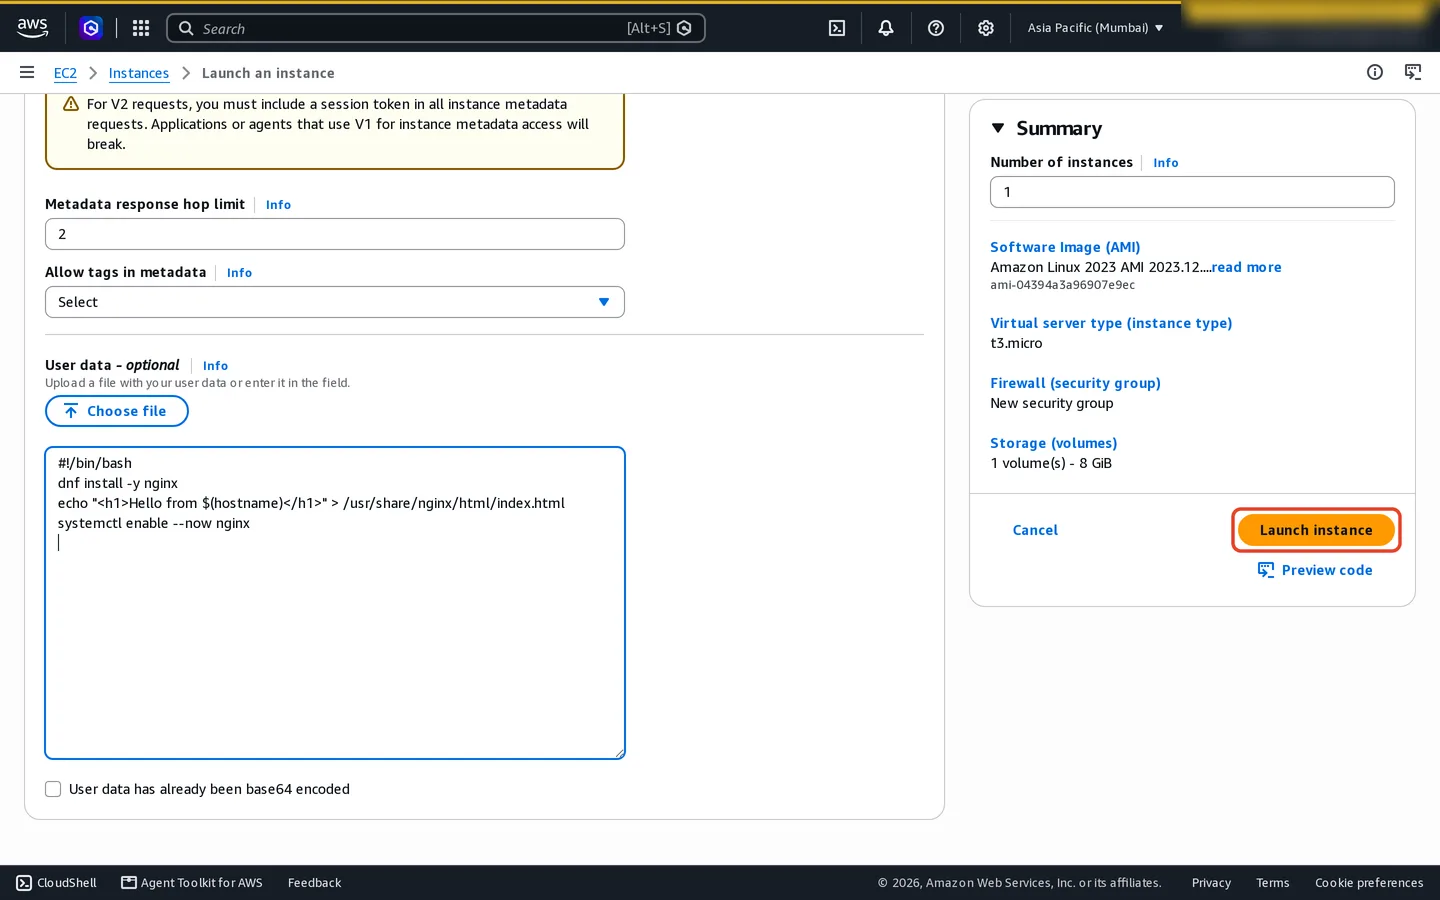Open Virtual server type (instance type) link
This screenshot has width=1440, height=900.
[x=1111, y=323]
